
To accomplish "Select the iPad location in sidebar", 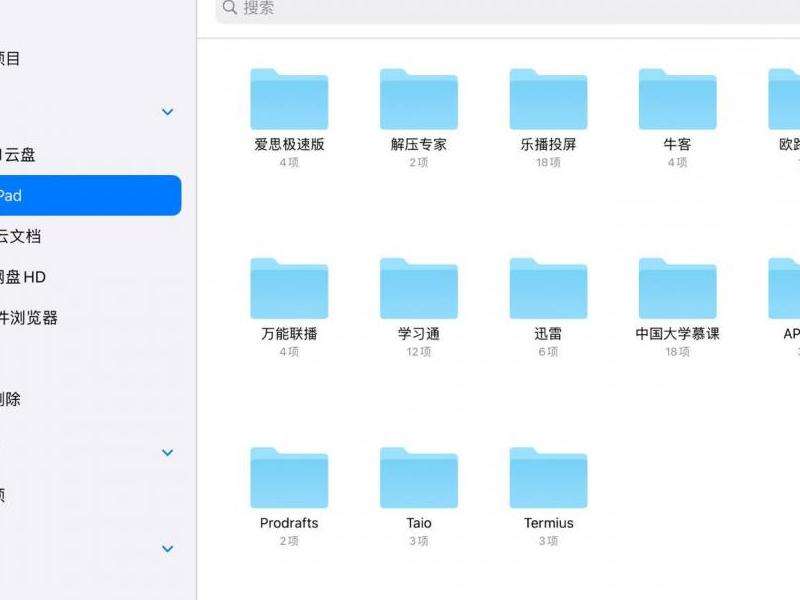I will 90,195.
